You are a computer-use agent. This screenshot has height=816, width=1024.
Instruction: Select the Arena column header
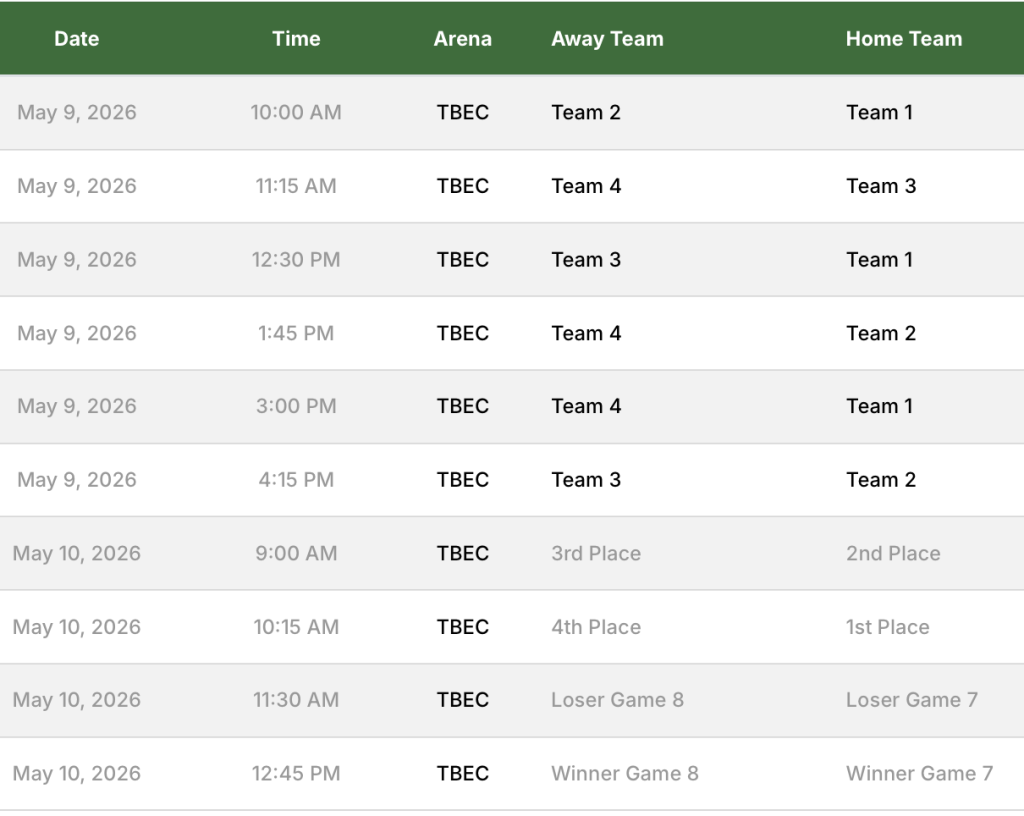pos(462,39)
